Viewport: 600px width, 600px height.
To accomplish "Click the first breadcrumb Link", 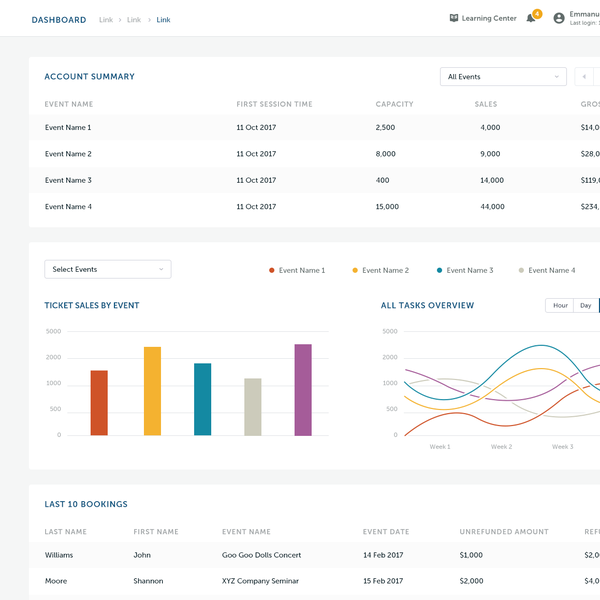I will click(x=106, y=20).
